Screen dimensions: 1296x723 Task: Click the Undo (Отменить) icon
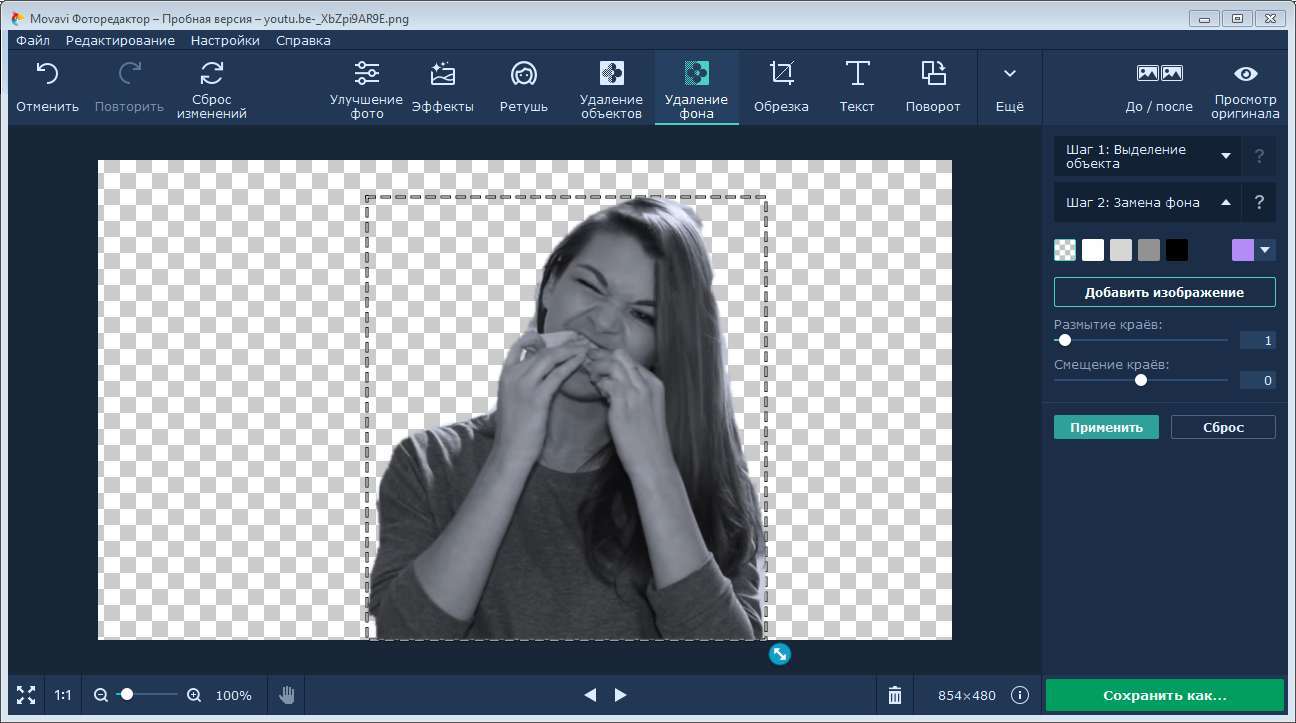coord(47,74)
